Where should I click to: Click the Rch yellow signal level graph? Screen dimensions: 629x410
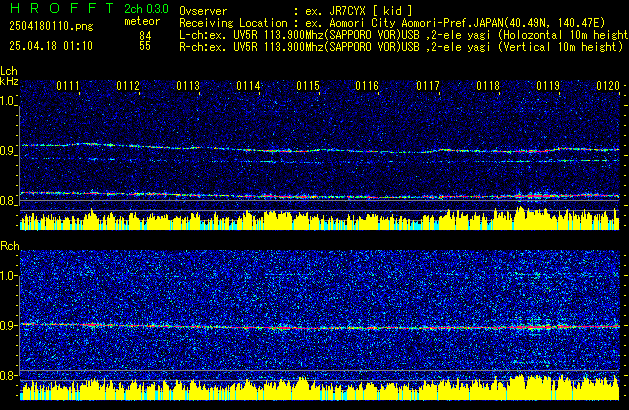[x=320, y=388]
